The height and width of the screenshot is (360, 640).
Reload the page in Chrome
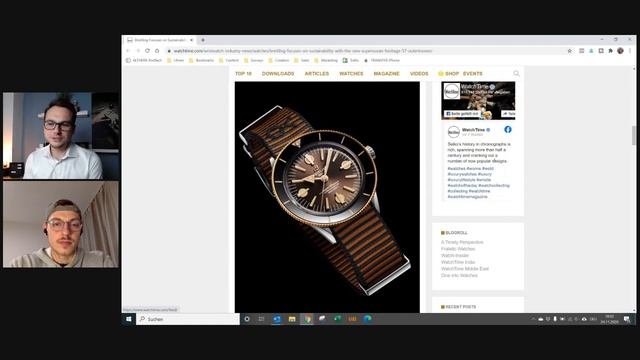click(x=147, y=51)
